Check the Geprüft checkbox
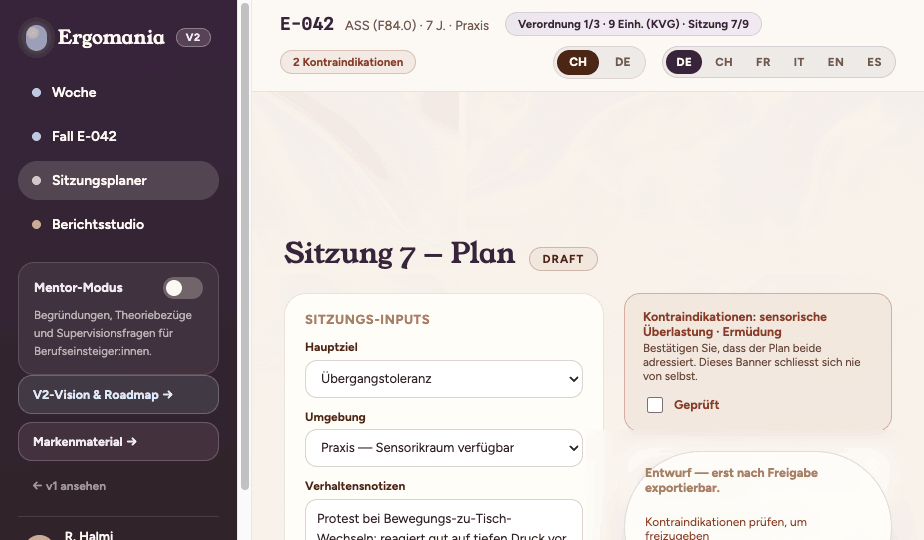Image resolution: width=924 pixels, height=540 pixels. pos(655,405)
